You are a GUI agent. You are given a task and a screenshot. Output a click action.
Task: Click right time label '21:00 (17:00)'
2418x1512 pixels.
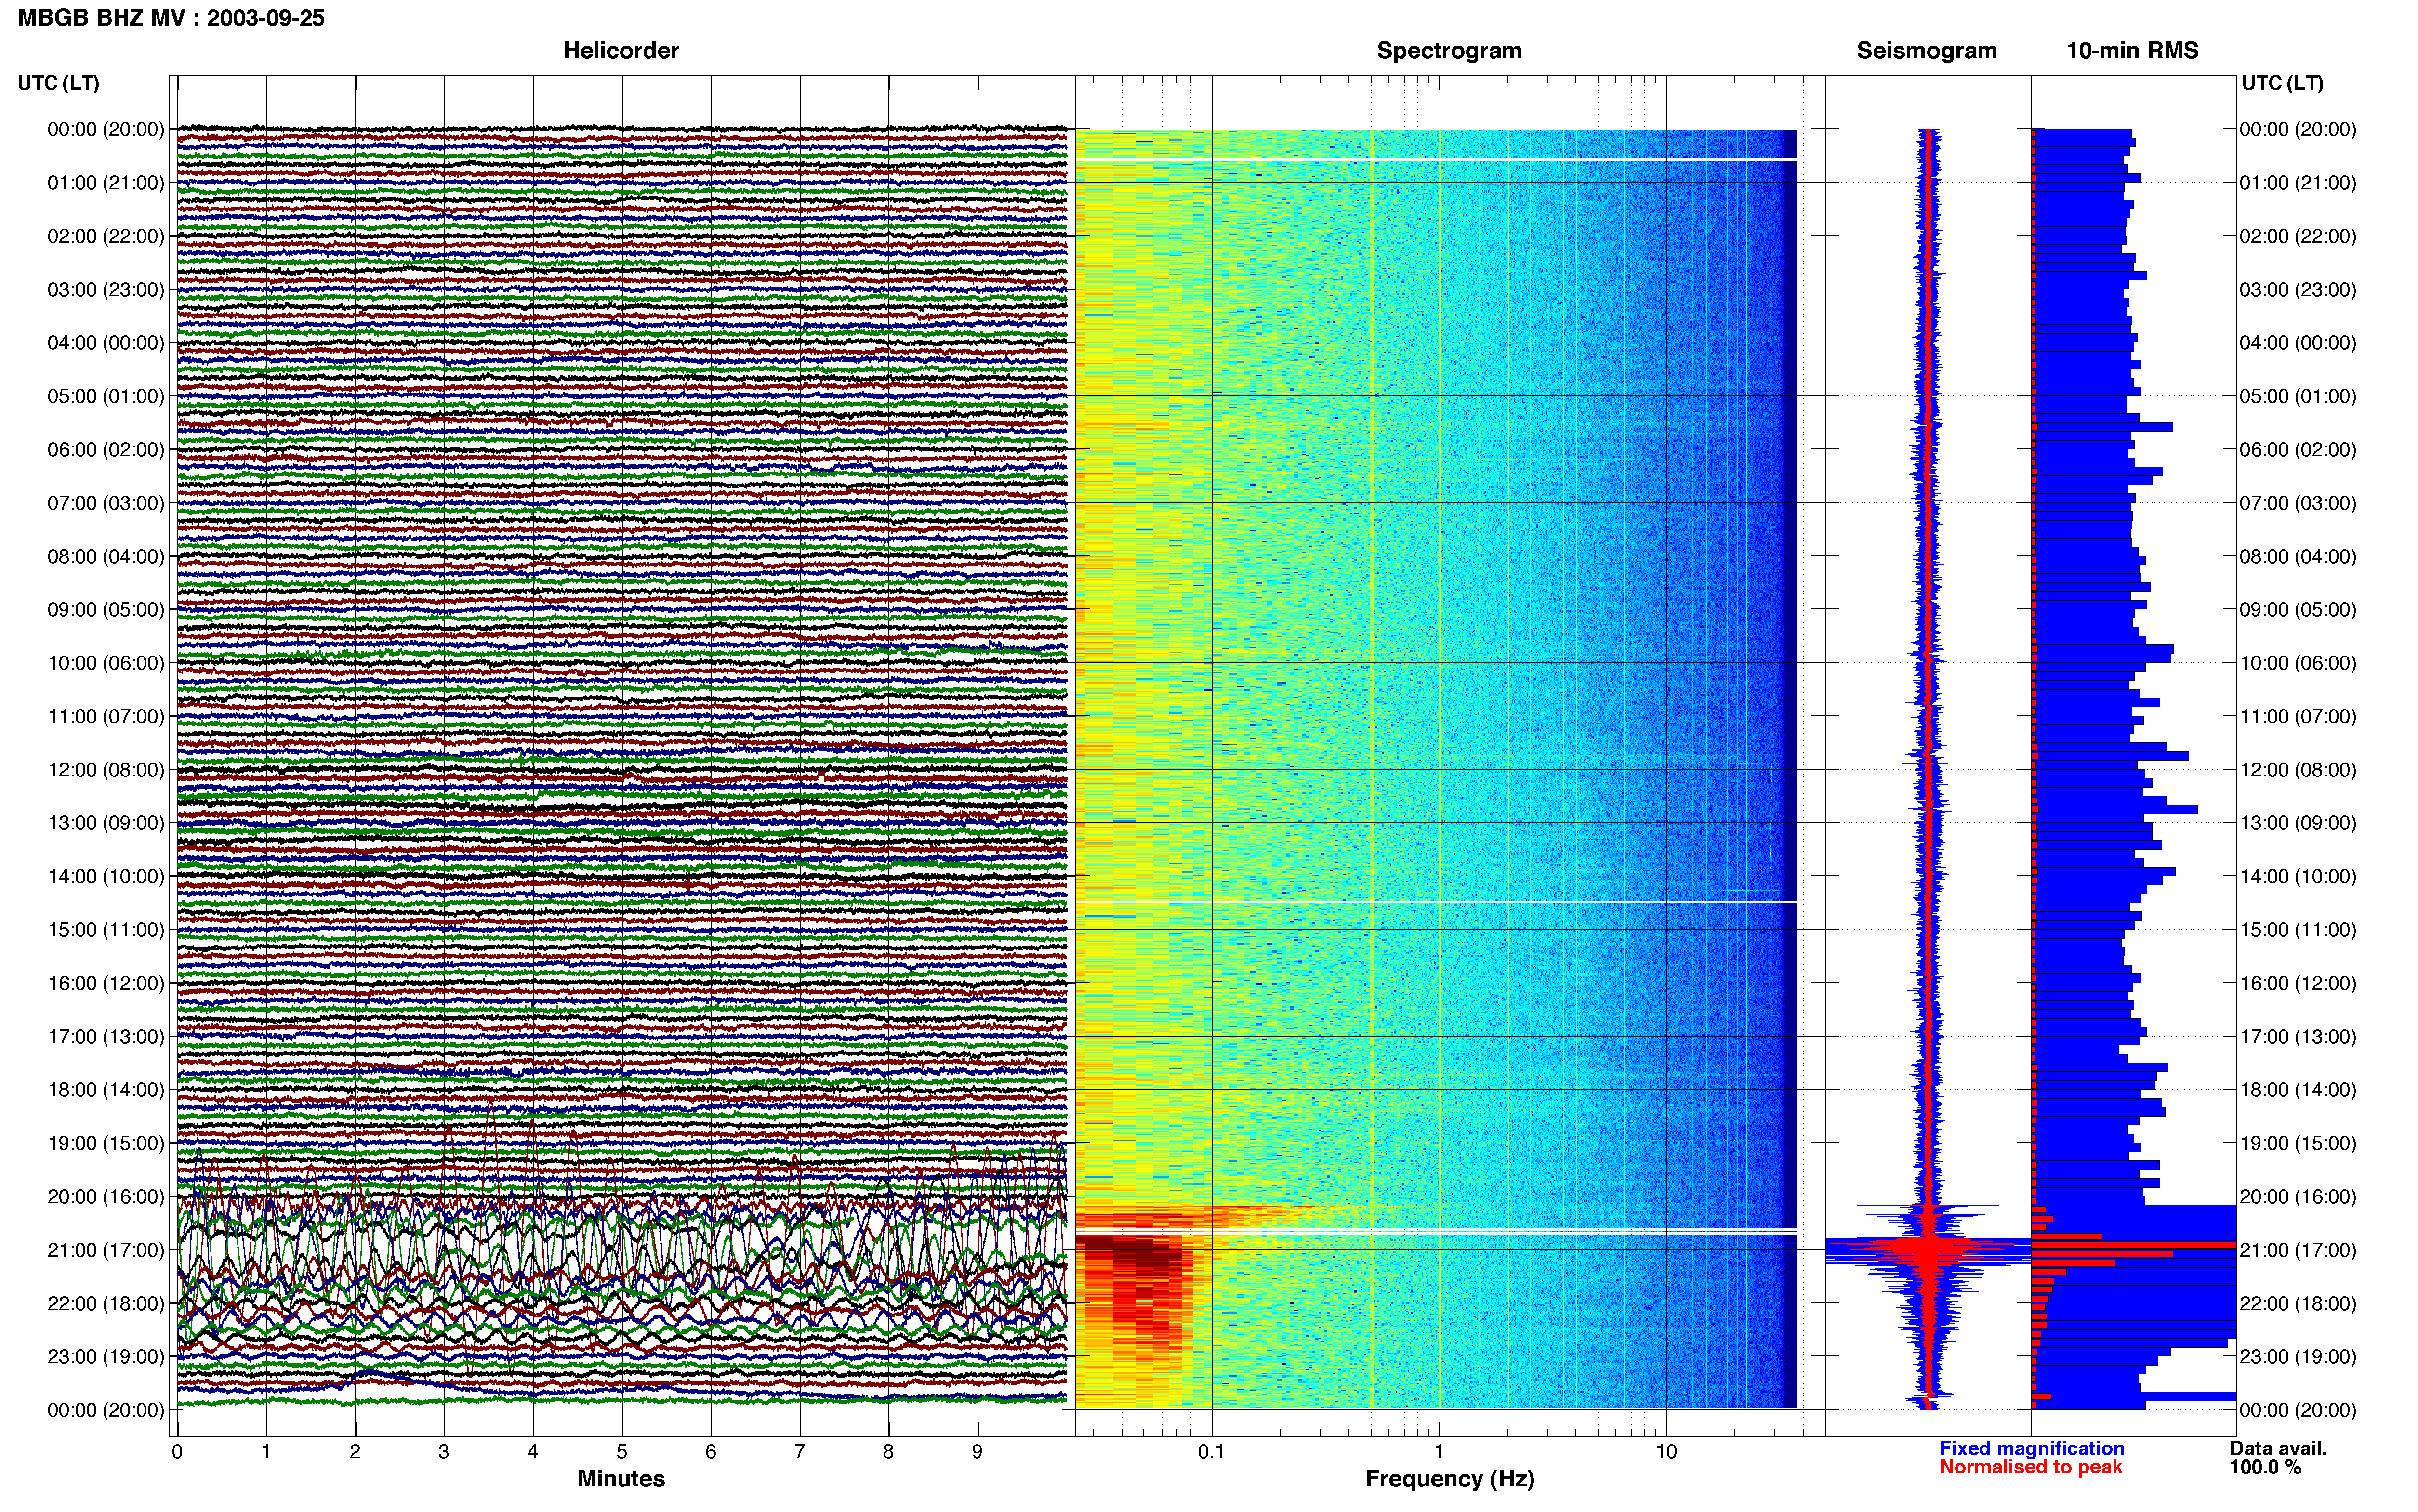point(2298,1250)
